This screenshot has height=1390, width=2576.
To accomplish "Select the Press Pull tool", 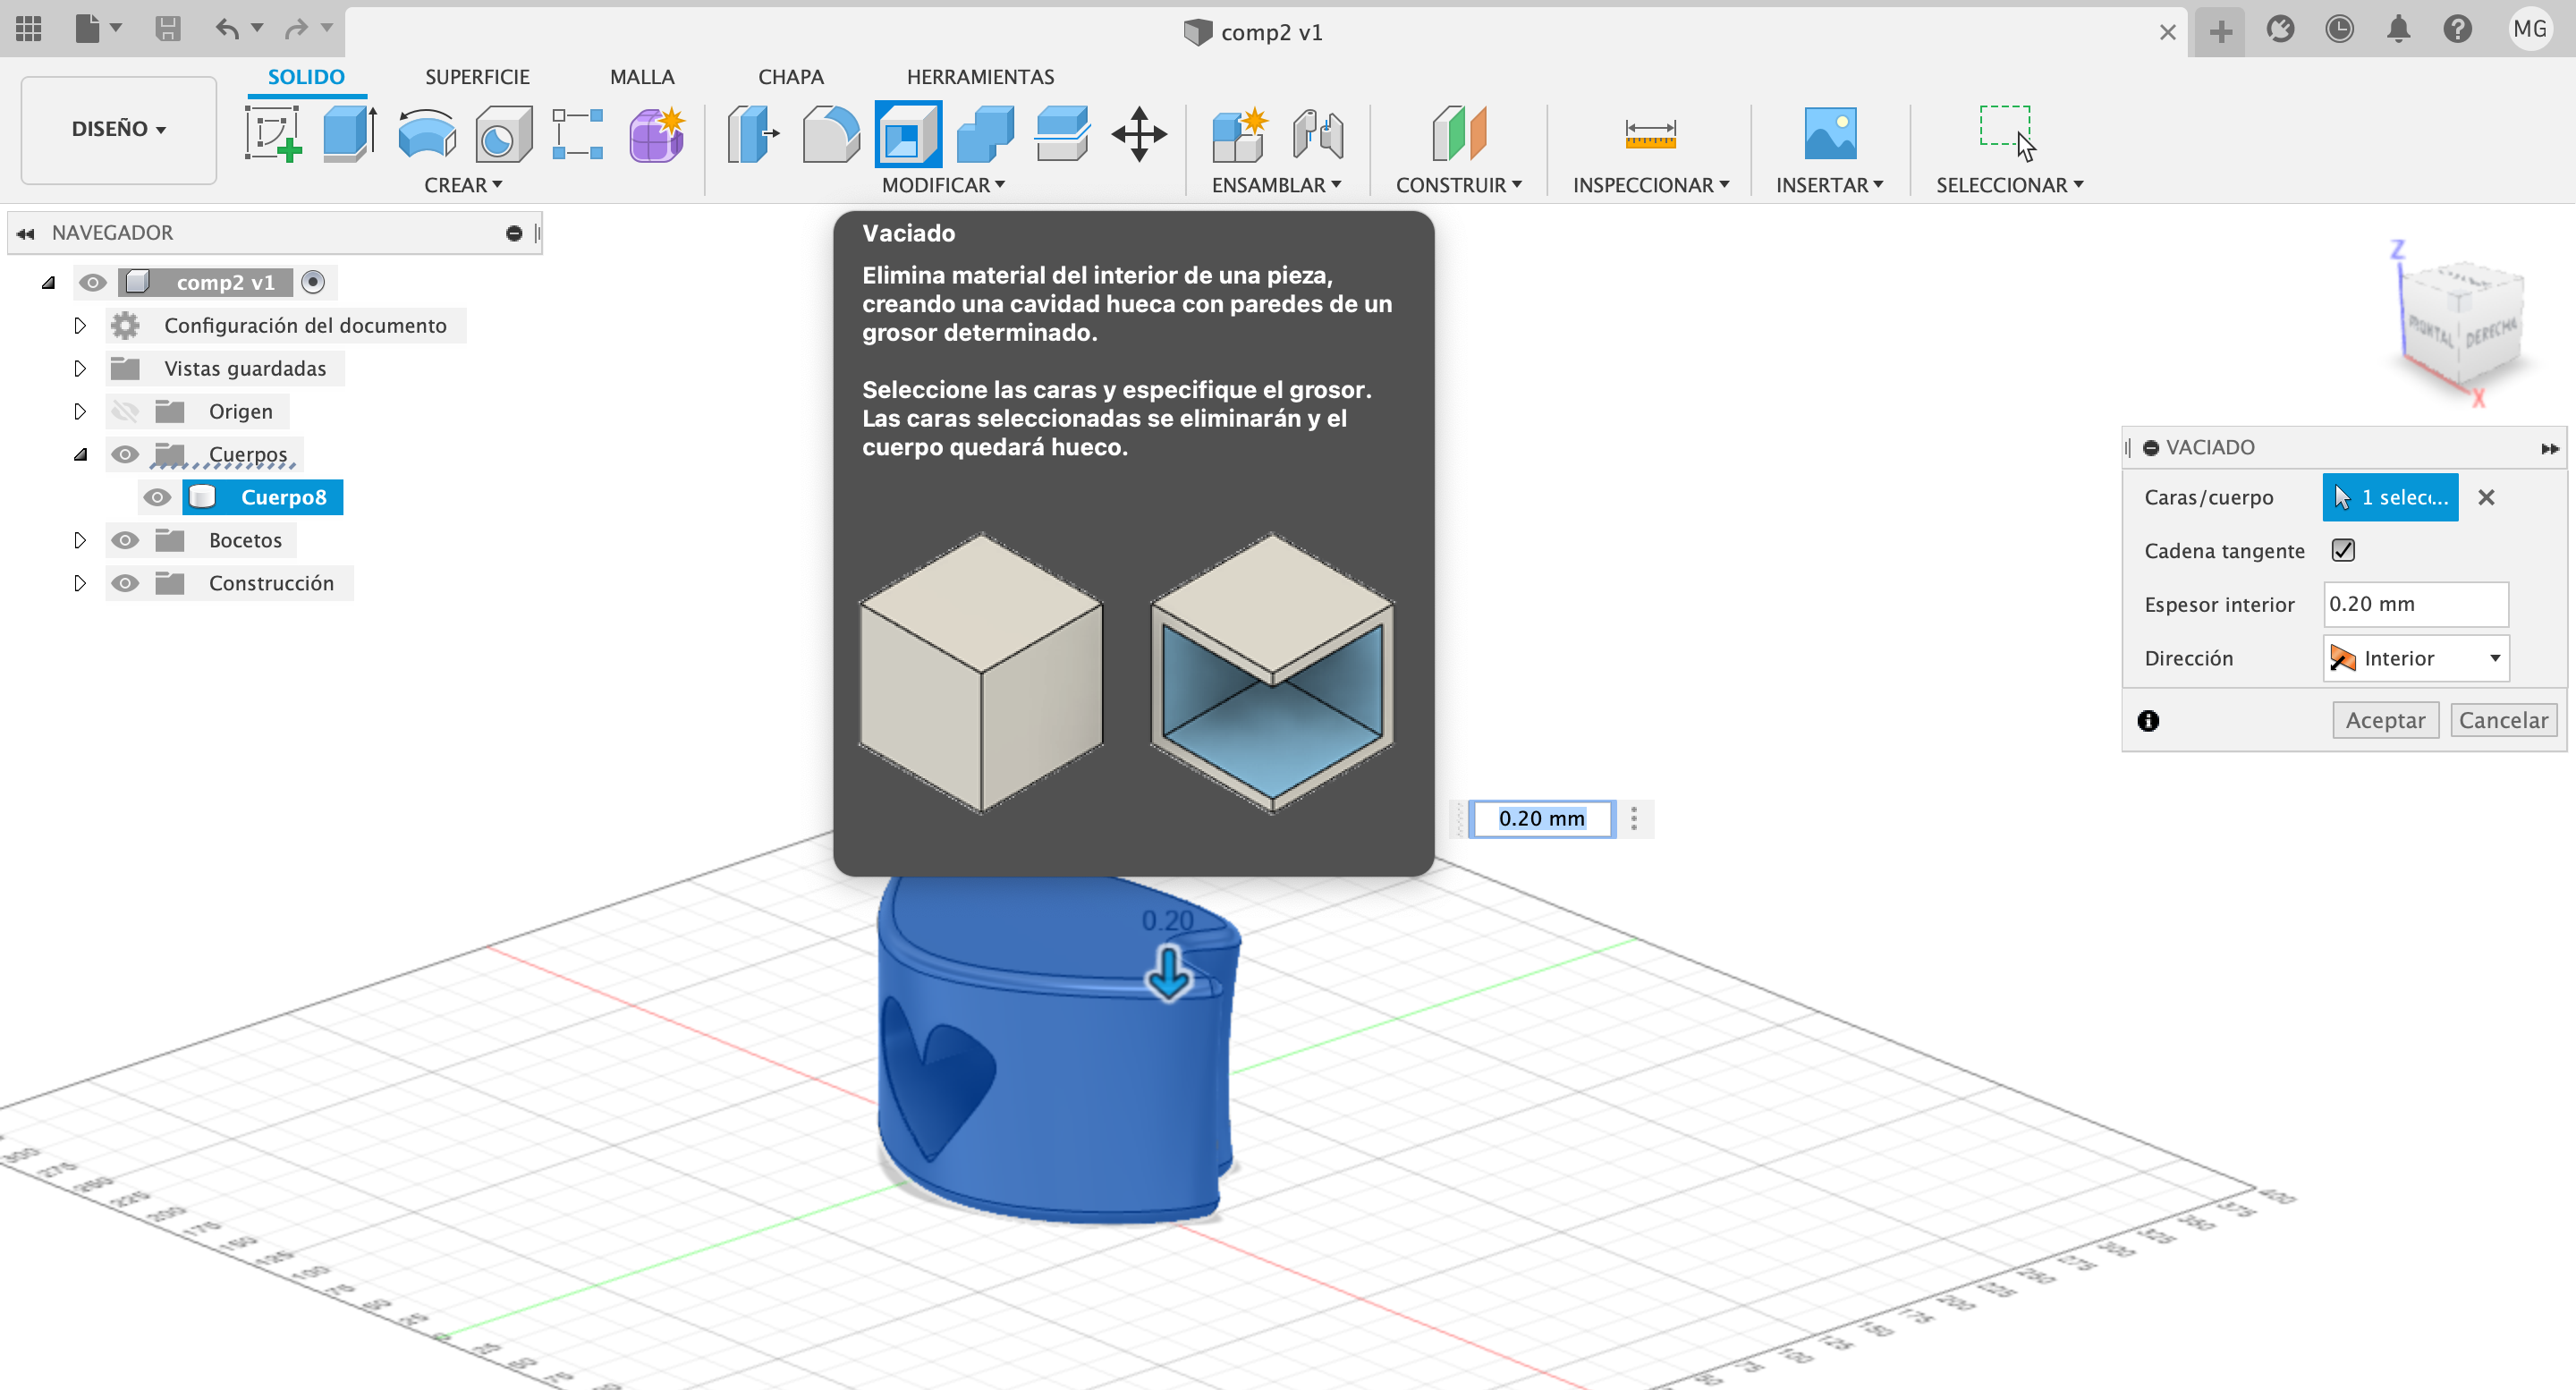I will (x=754, y=133).
